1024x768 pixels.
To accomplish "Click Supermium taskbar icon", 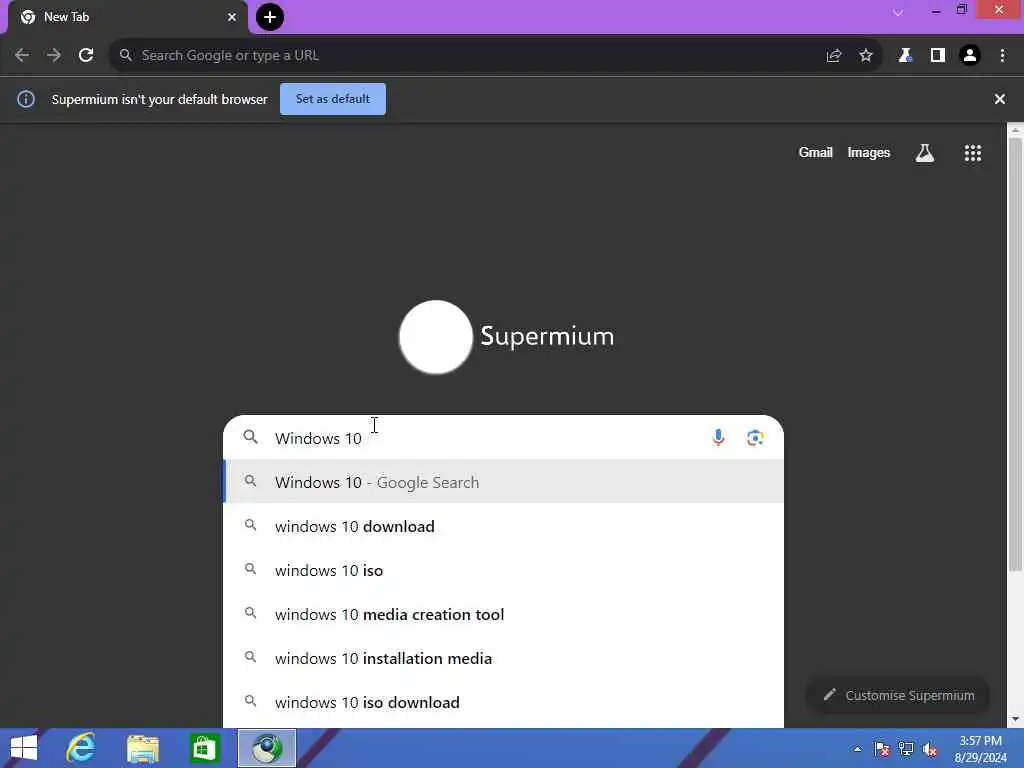I will point(266,748).
